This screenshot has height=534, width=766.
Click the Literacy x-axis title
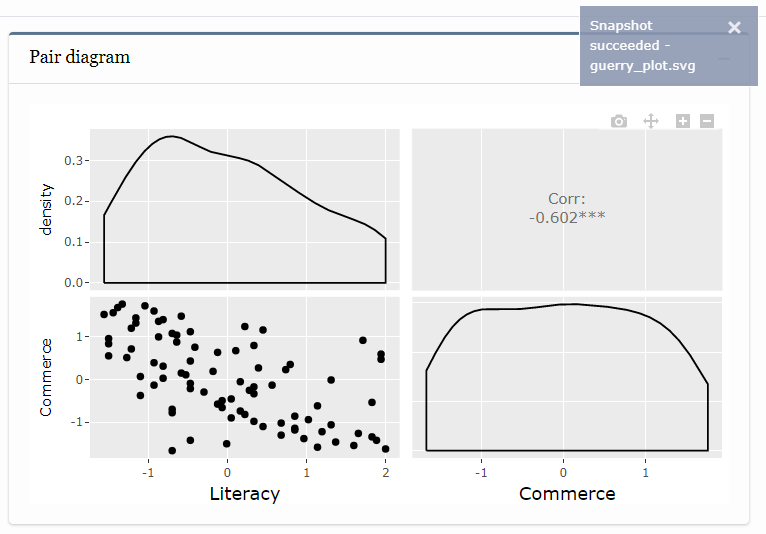(x=245, y=493)
